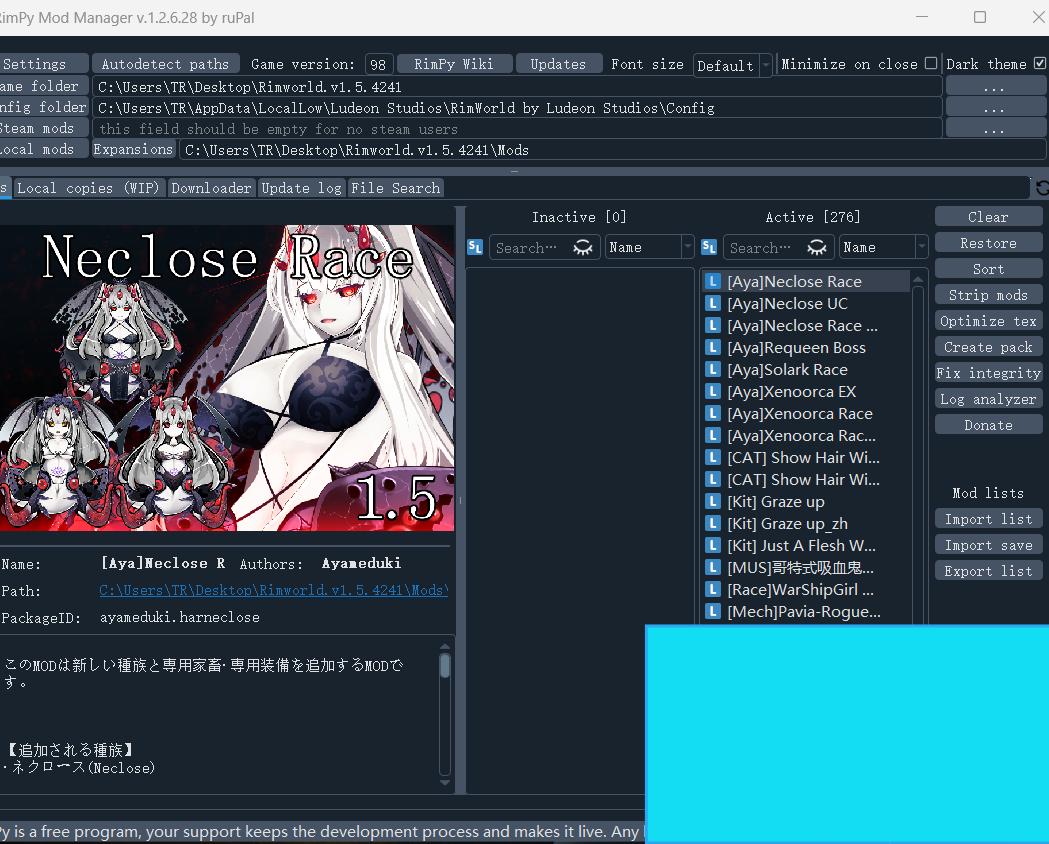The height and width of the screenshot is (844, 1049).
Task: Click the L icon of [Aya]Neclose Race top row
Action: pos(713,282)
